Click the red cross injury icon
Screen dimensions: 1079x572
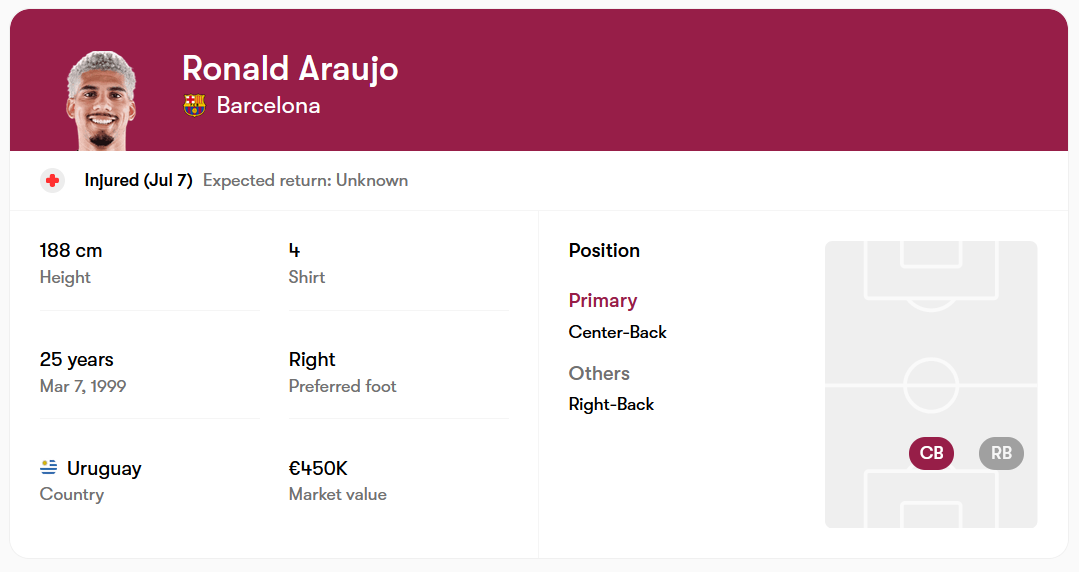pos(53,181)
